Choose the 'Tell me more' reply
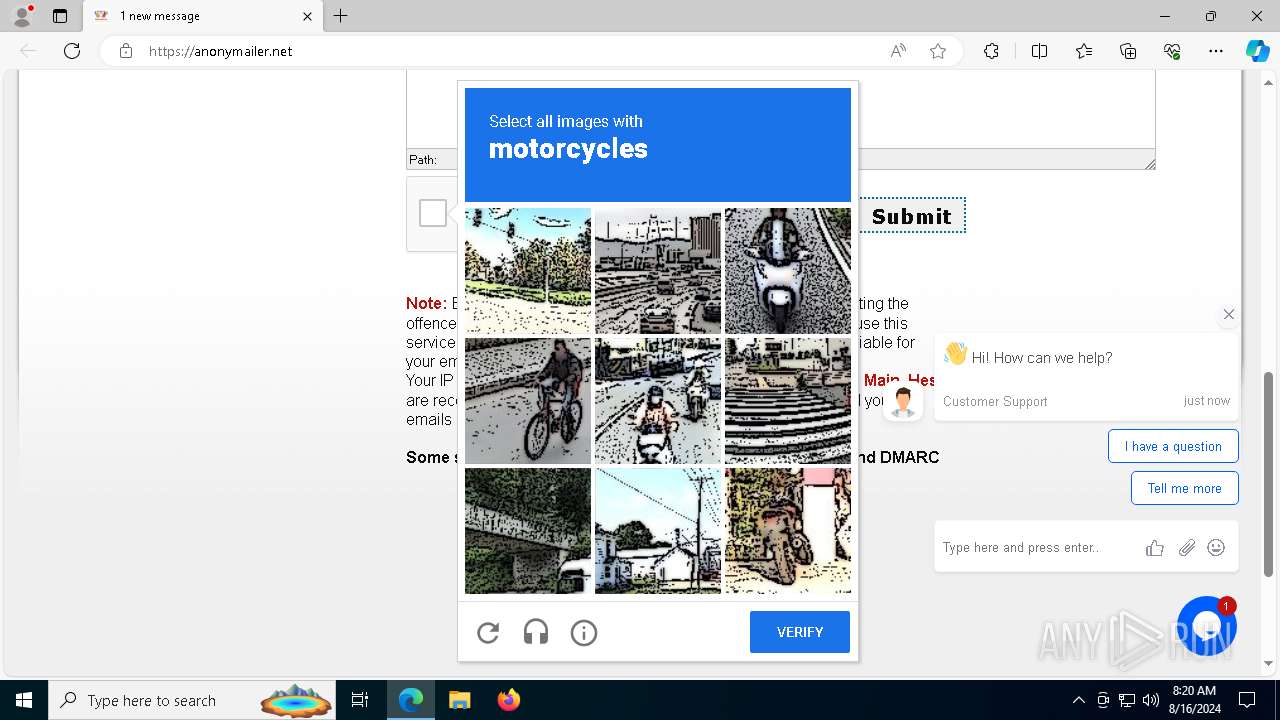 pyautogui.click(x=1185, y=488)
